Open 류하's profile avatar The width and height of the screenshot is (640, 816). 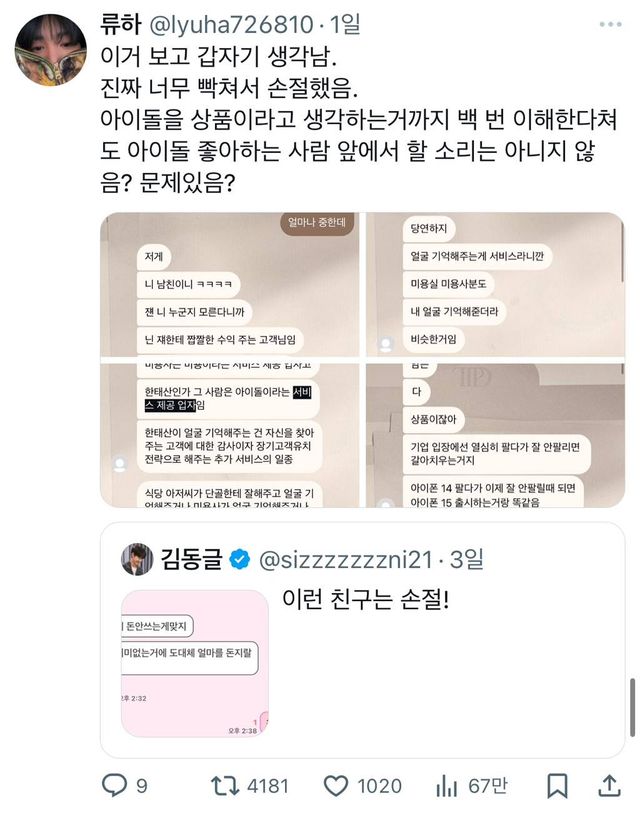50,50
